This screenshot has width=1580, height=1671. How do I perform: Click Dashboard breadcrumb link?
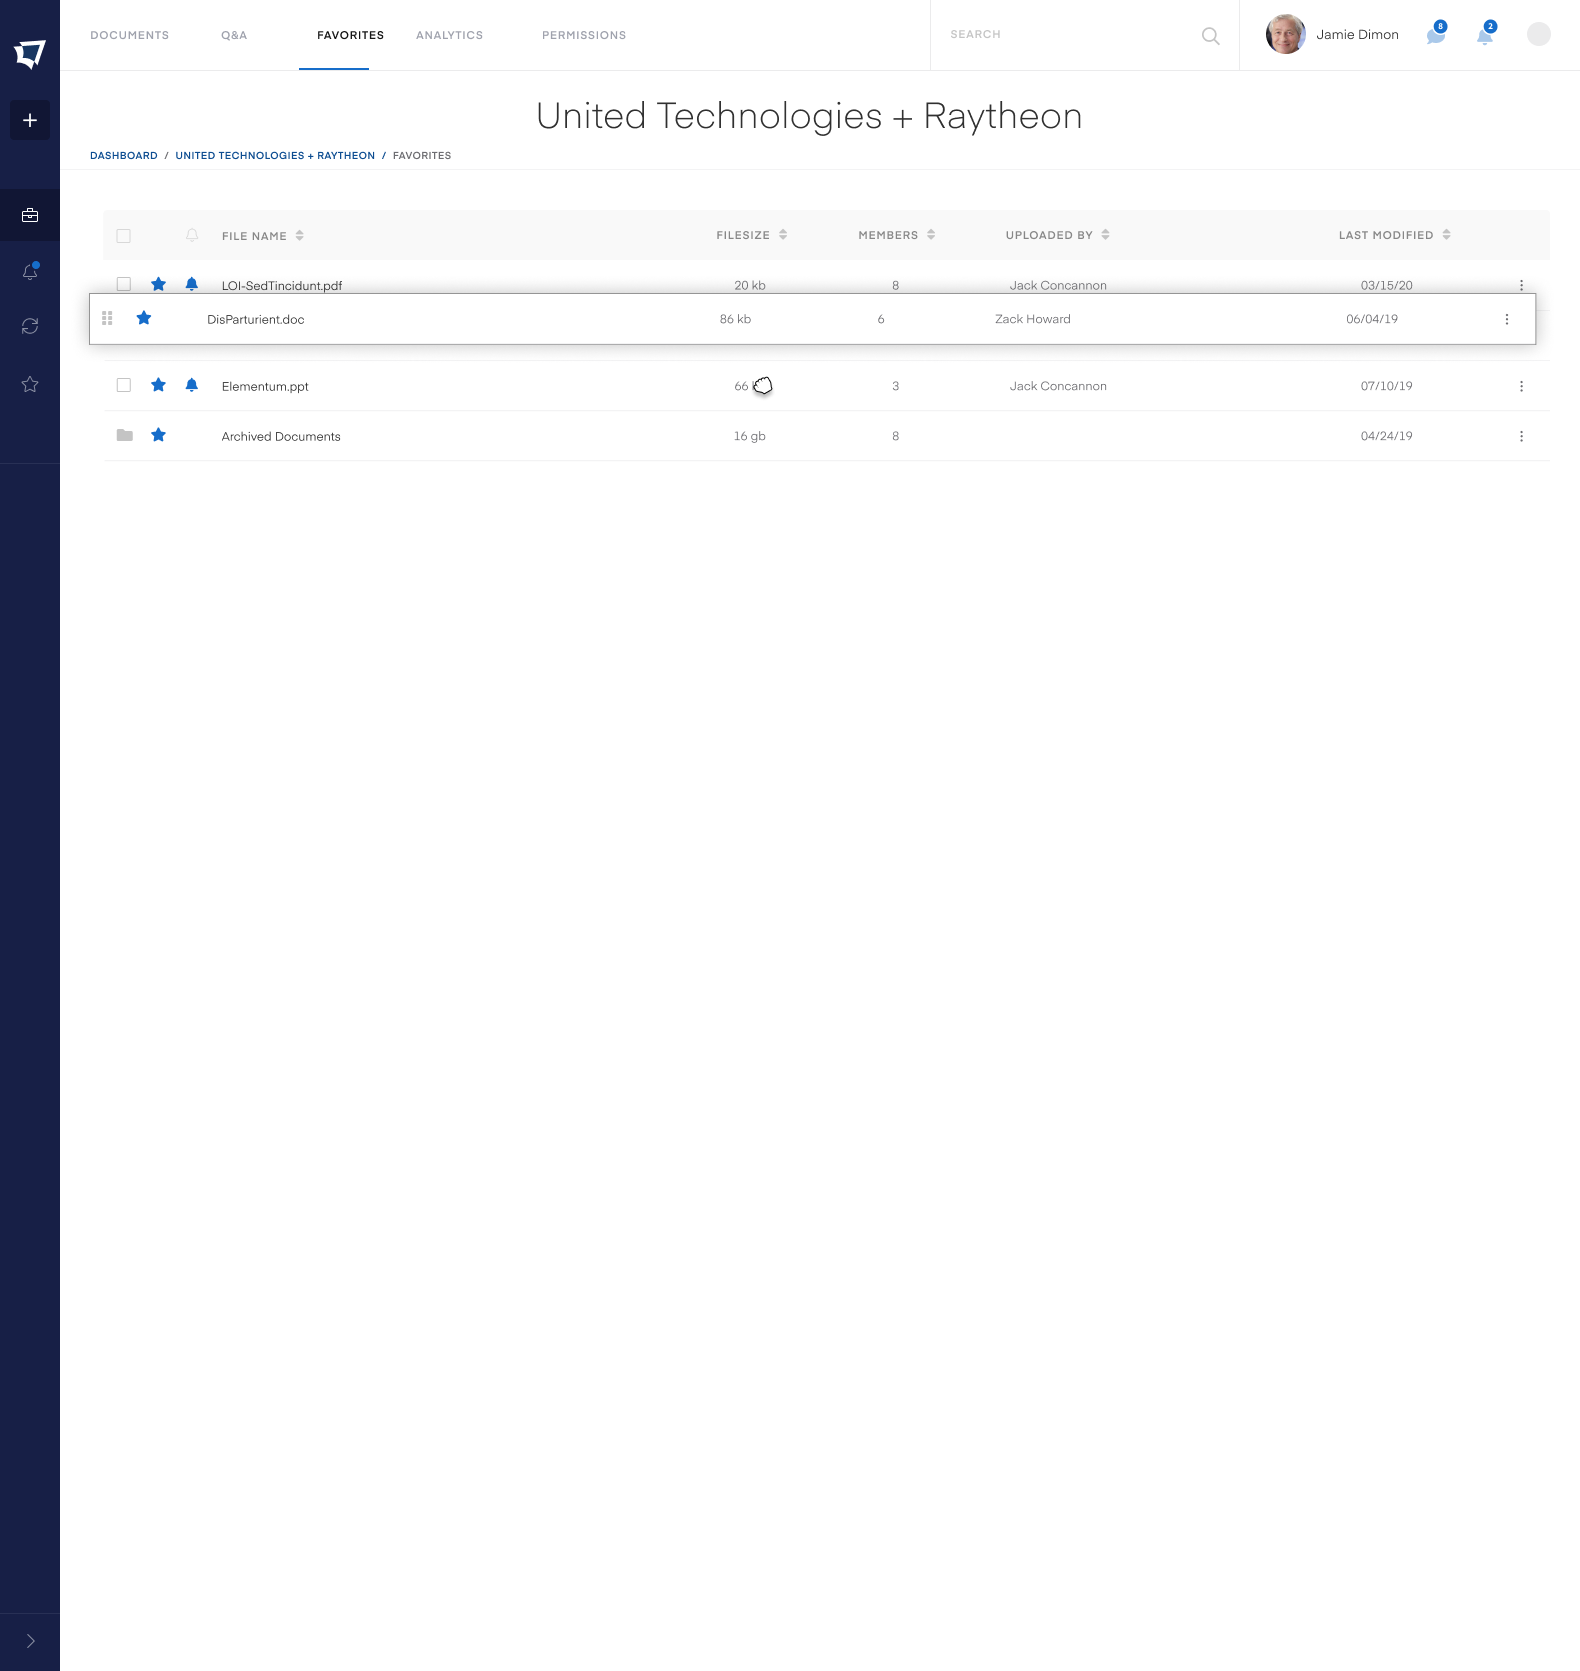point(124,156)
